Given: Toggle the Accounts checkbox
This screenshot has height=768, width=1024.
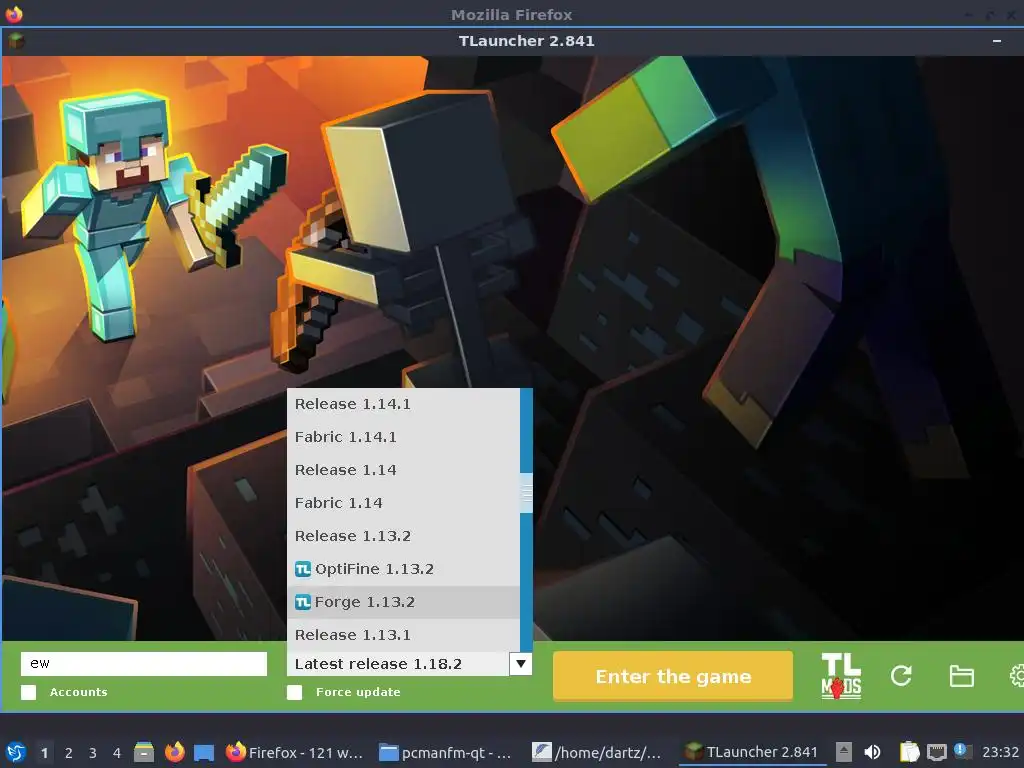Looking at the screenshot, I should [29, 692].
